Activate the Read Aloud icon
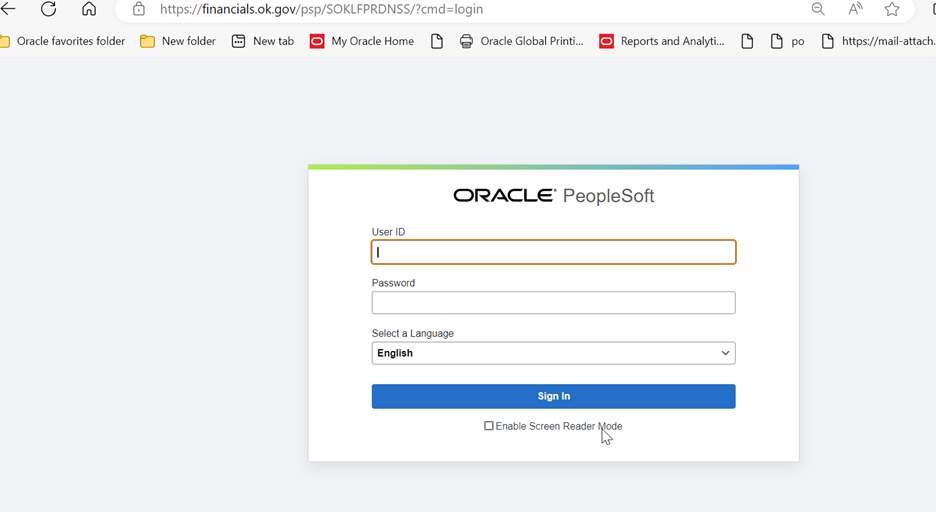This screenshot has height=512, width=936. click(x=855, y=9)
